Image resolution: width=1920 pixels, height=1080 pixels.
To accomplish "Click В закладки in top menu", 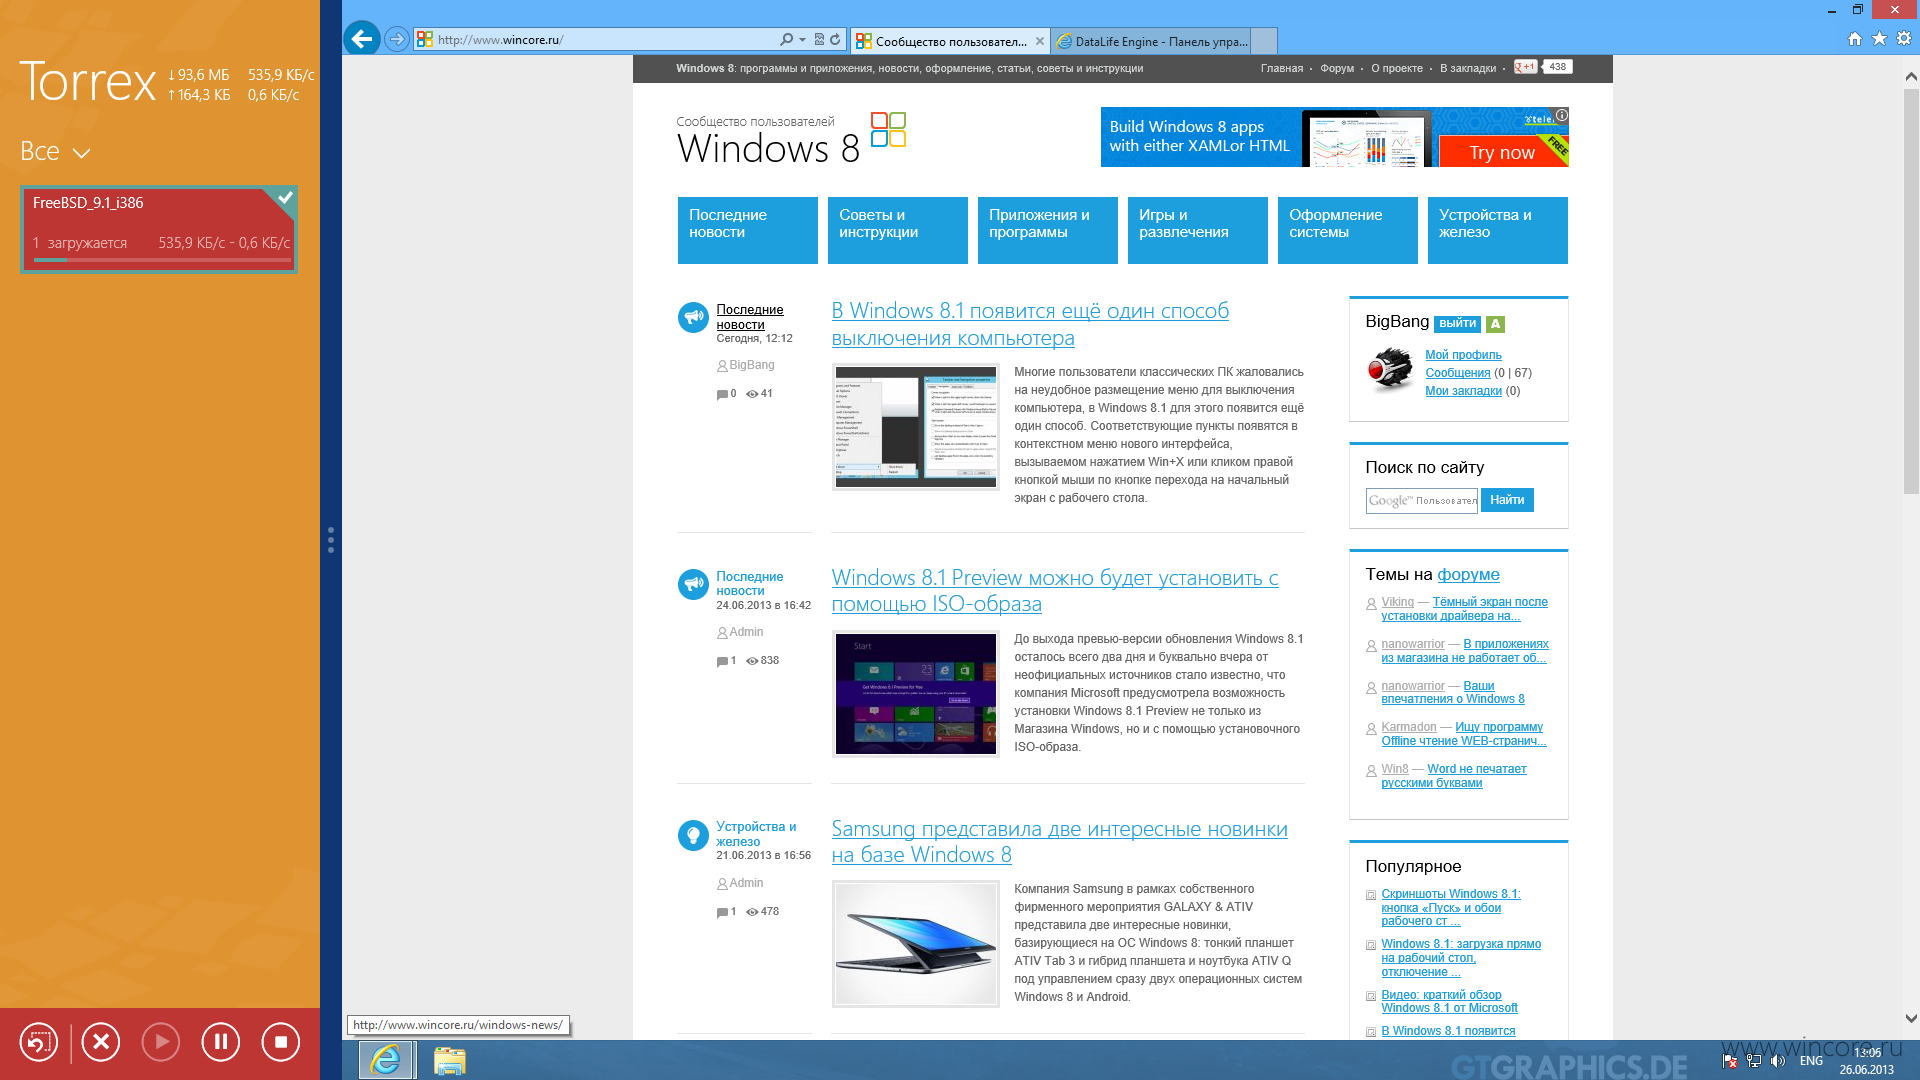I will (1468, 69).
